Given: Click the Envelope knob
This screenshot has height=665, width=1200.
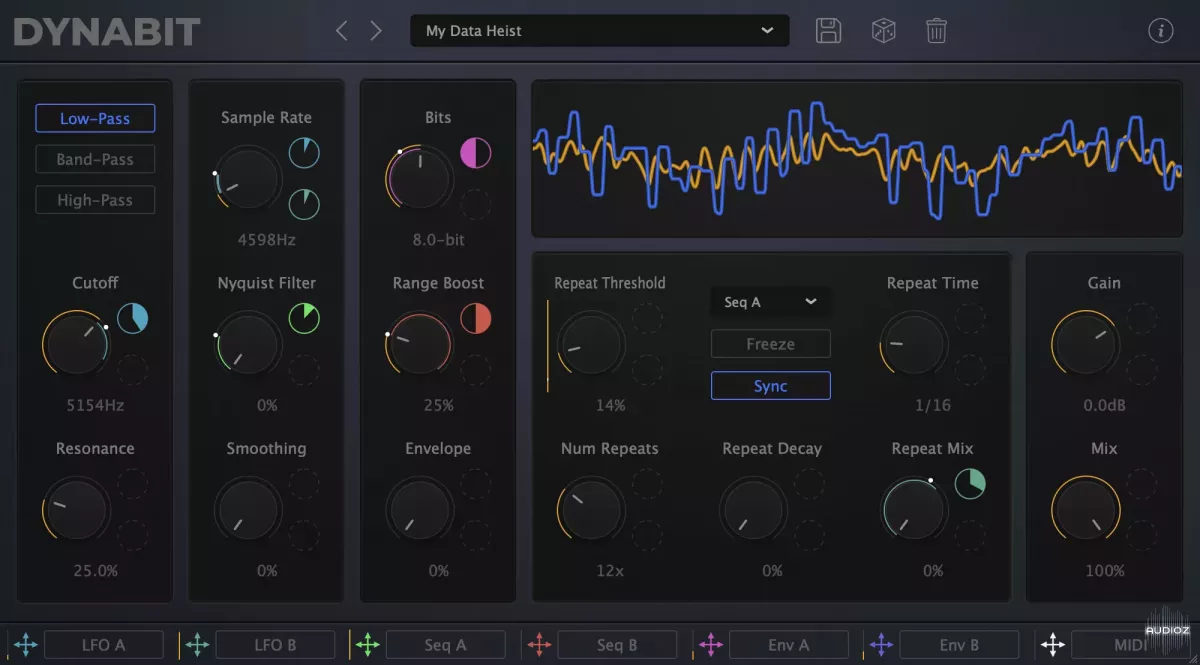Looking at the screenshot, I should click(x=420, y=509).
